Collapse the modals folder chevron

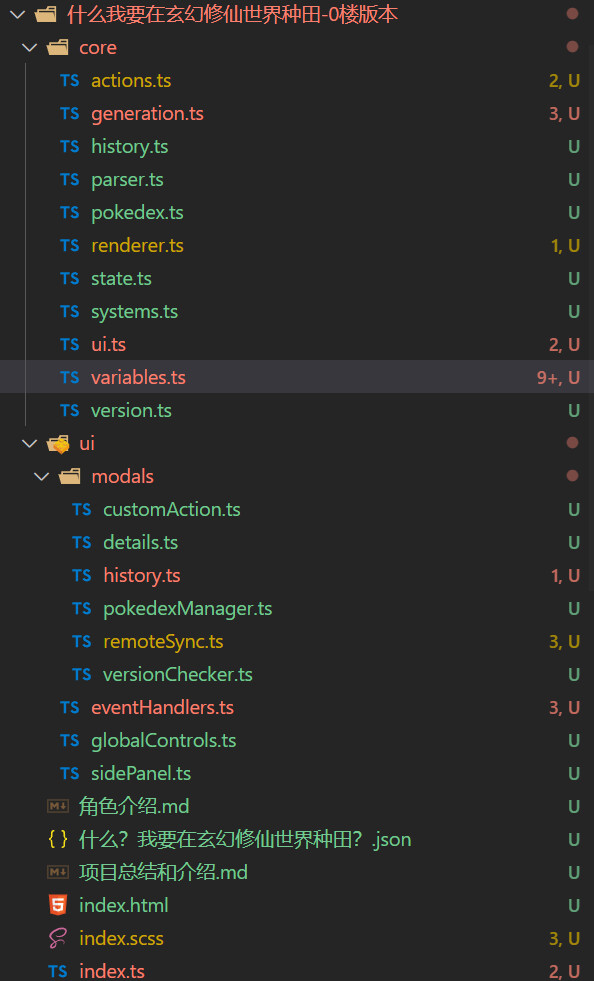41,477
